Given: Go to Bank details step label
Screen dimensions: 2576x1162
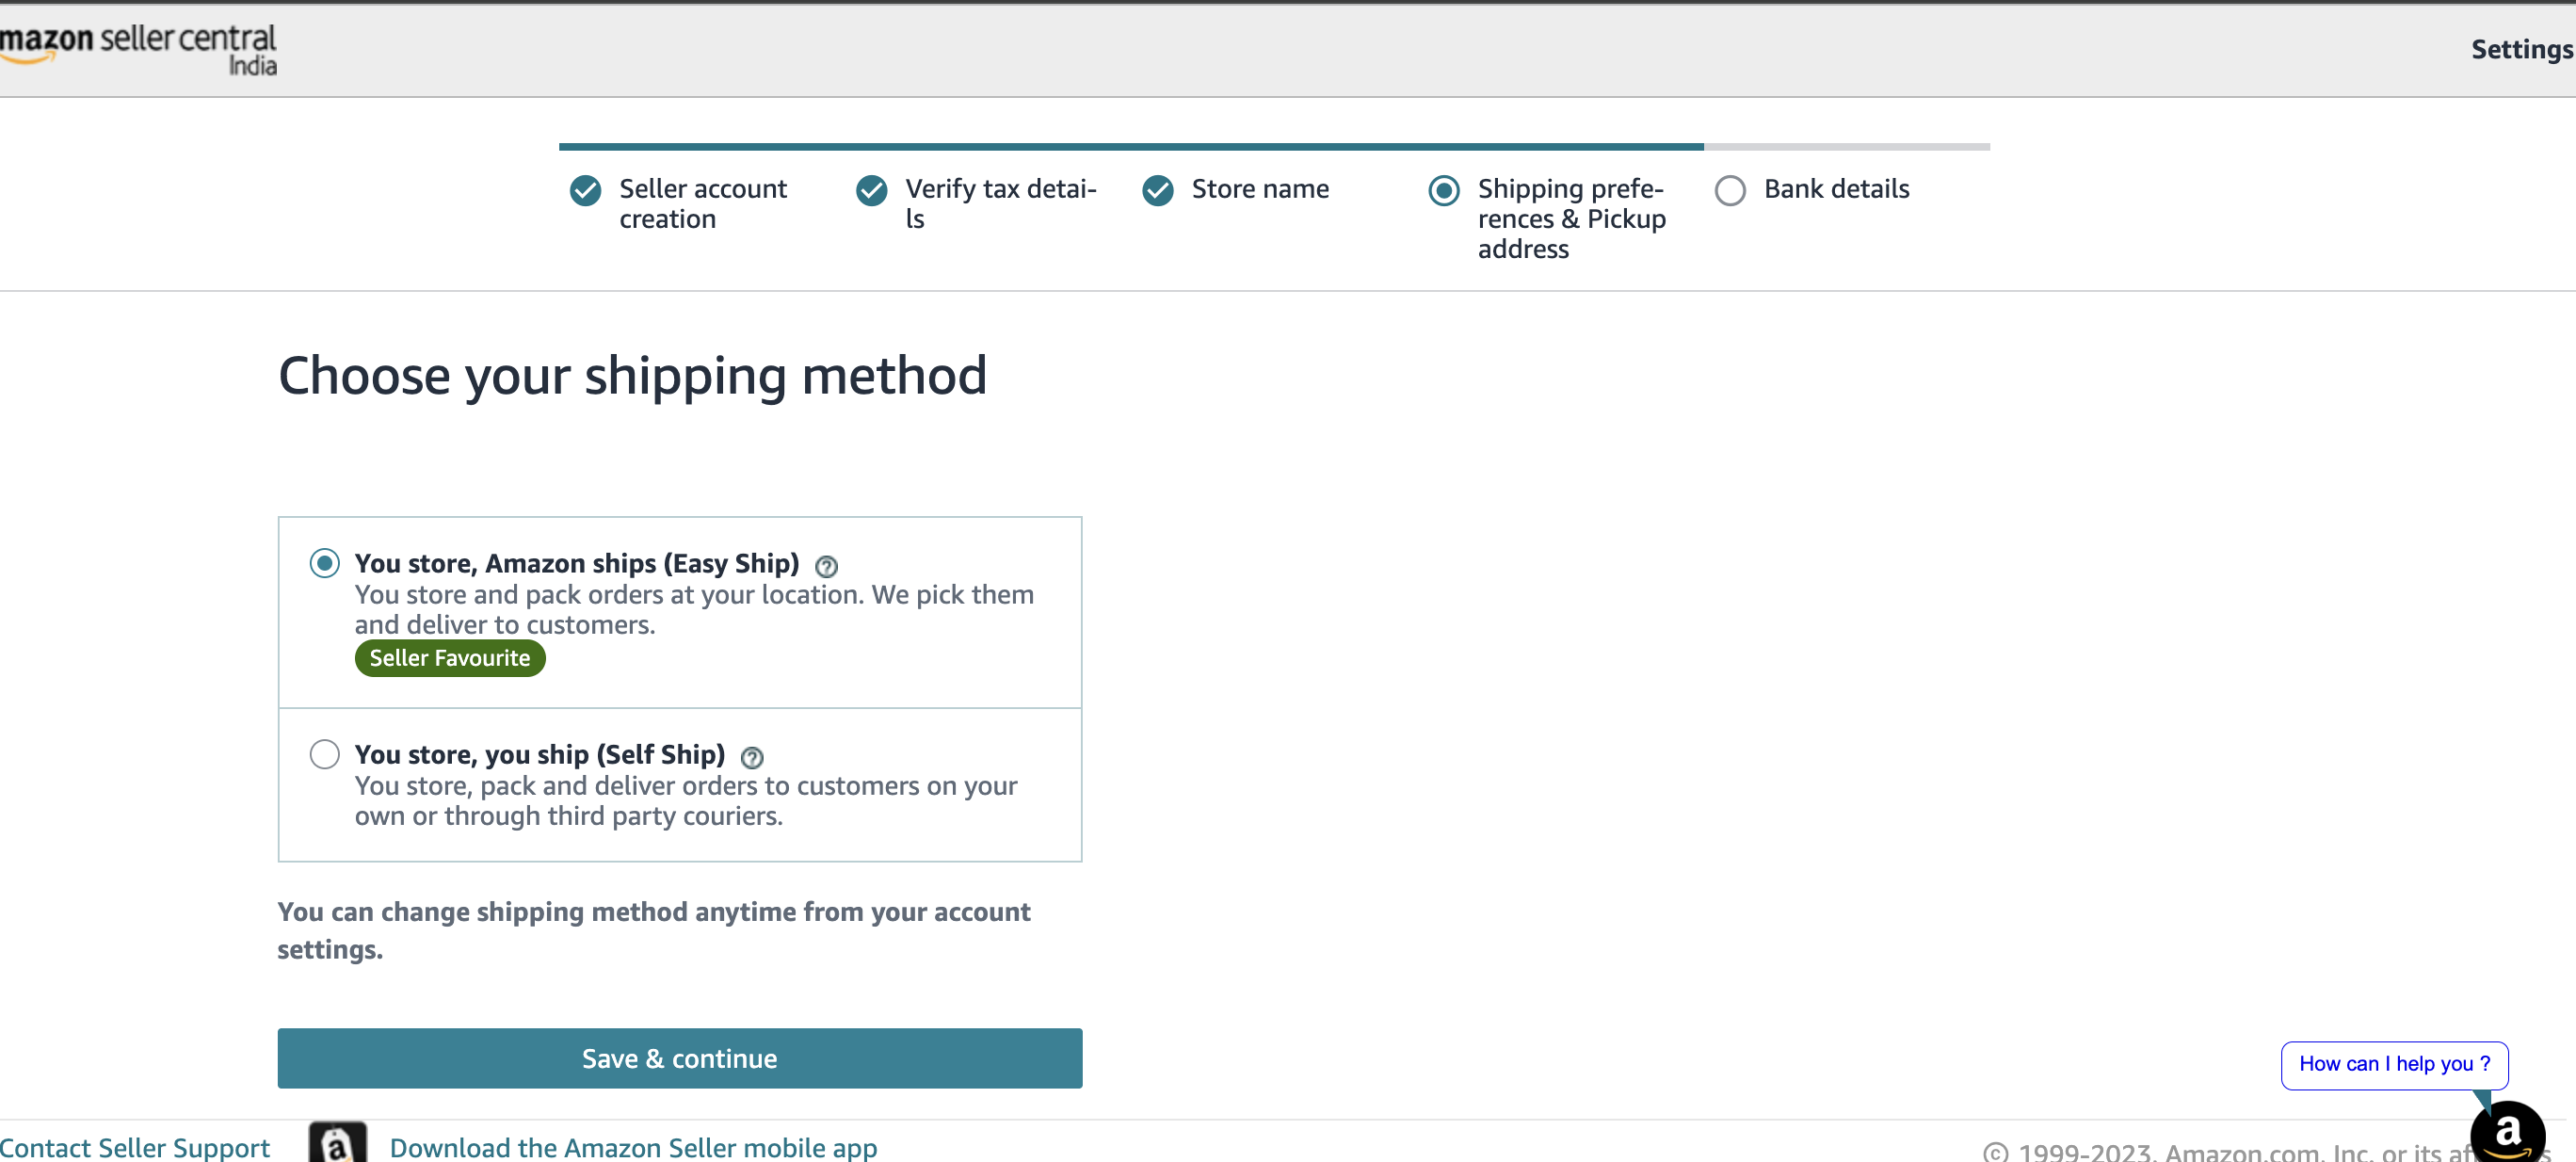Looking at the screenshot, I should (x=1836, y=189).
